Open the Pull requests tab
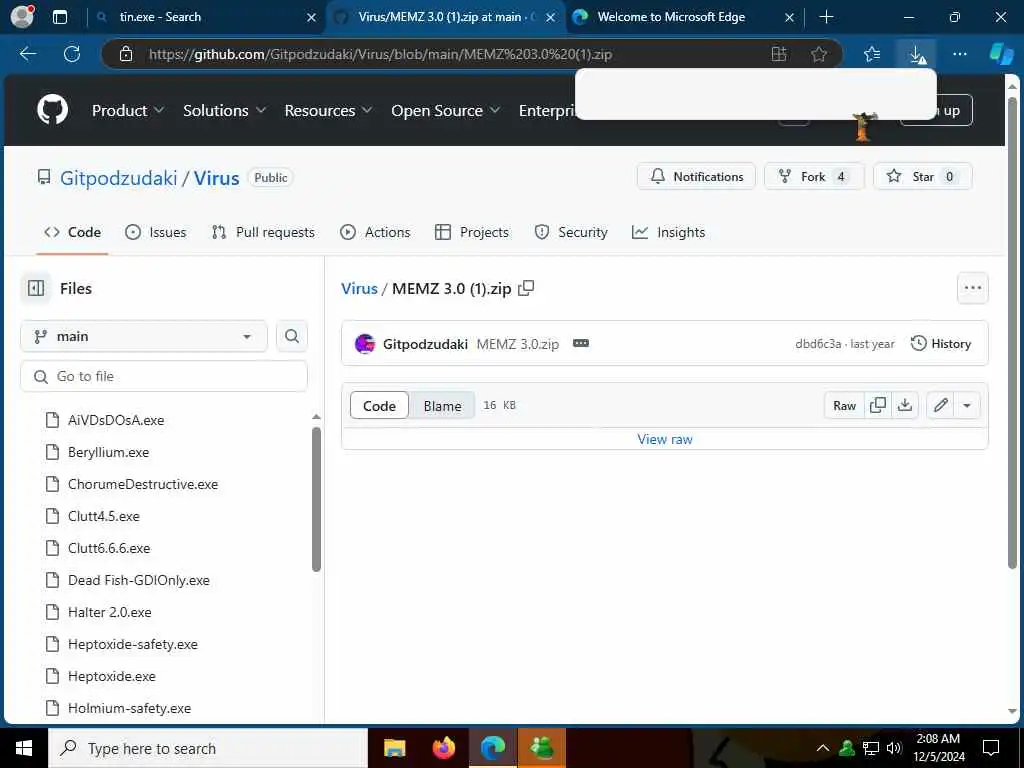The width and height of the screenshot is (1024, 768). [x=263, y=232]
